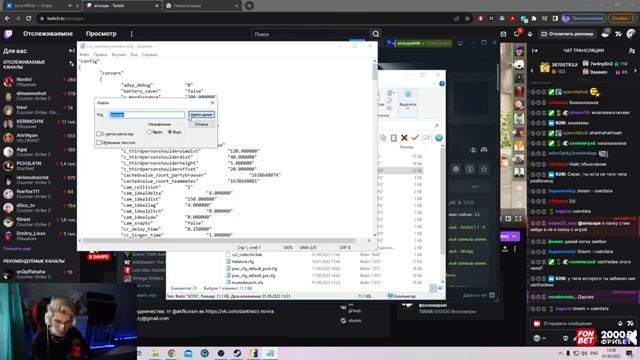Close the Find dialog with X

click(212, 103)
